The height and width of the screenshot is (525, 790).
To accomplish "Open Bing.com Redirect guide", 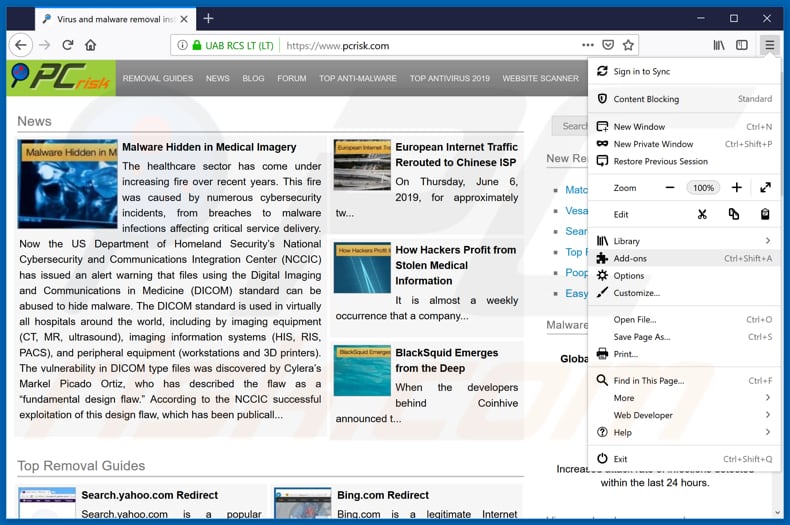I will pos(383,495).
